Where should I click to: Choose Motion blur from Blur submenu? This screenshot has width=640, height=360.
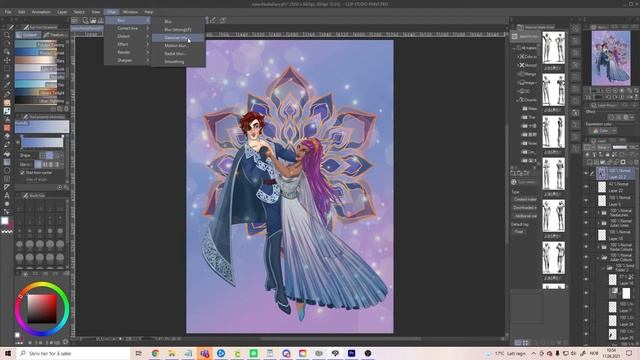pos(178,46)
